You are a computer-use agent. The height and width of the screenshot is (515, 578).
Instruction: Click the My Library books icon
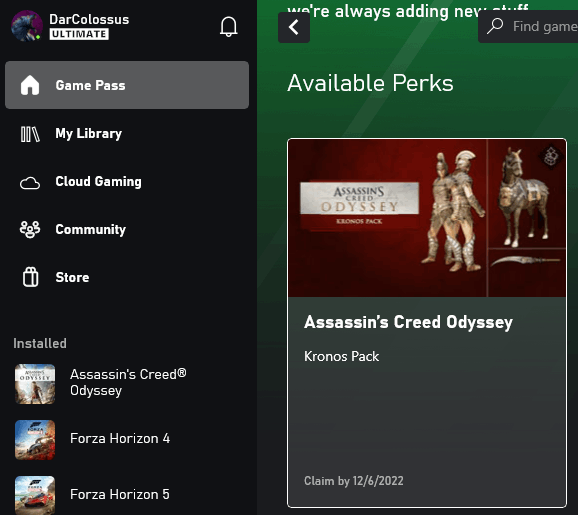[x=30, y=134]
